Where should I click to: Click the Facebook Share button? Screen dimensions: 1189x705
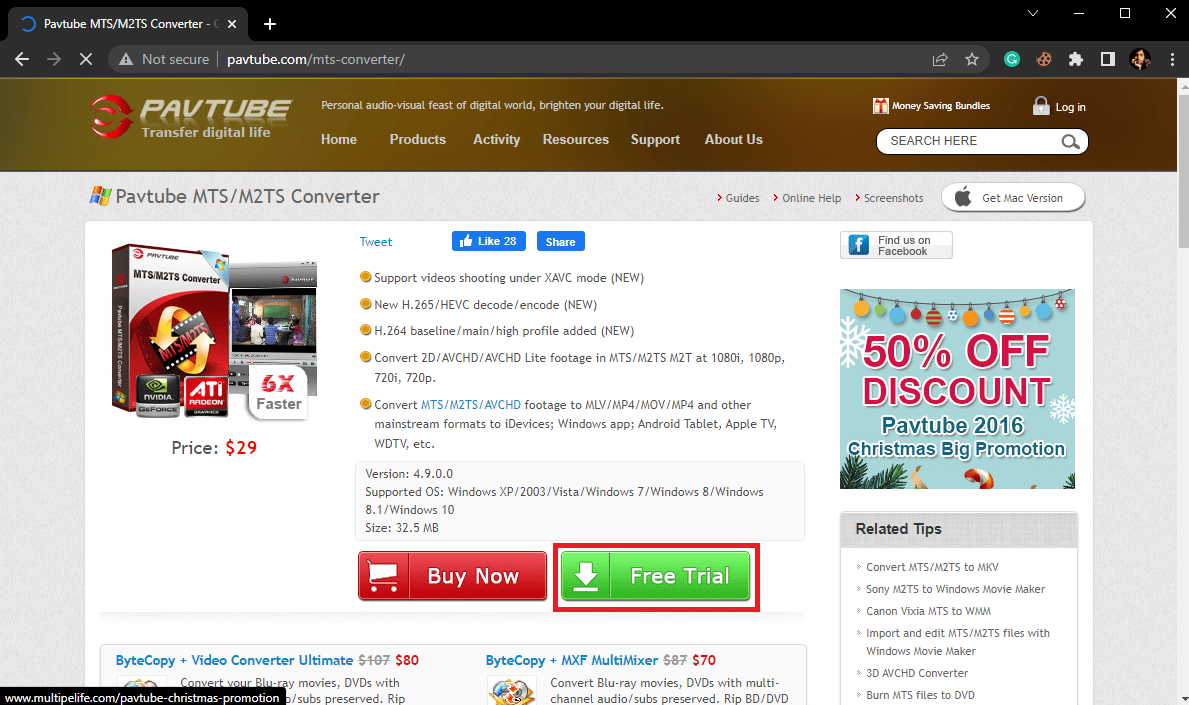(560, 241)
